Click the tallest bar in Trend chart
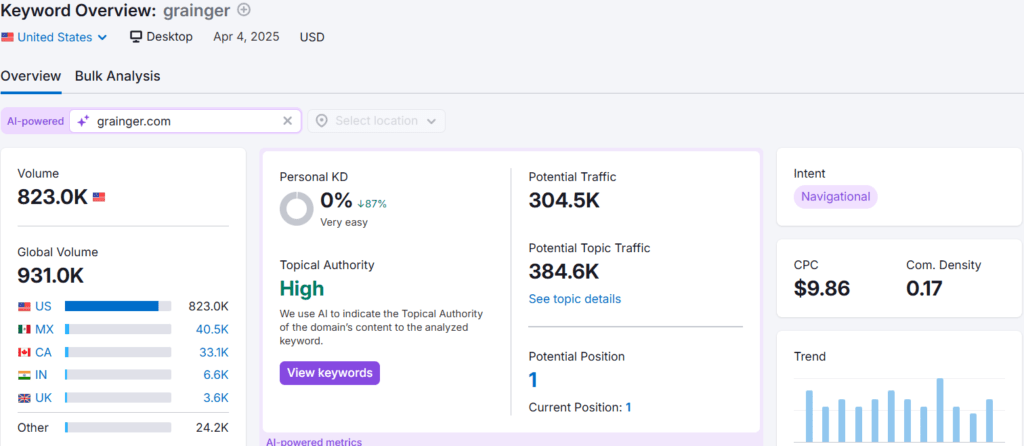This screenshot has height=446, width=1024. click(940, 409)
